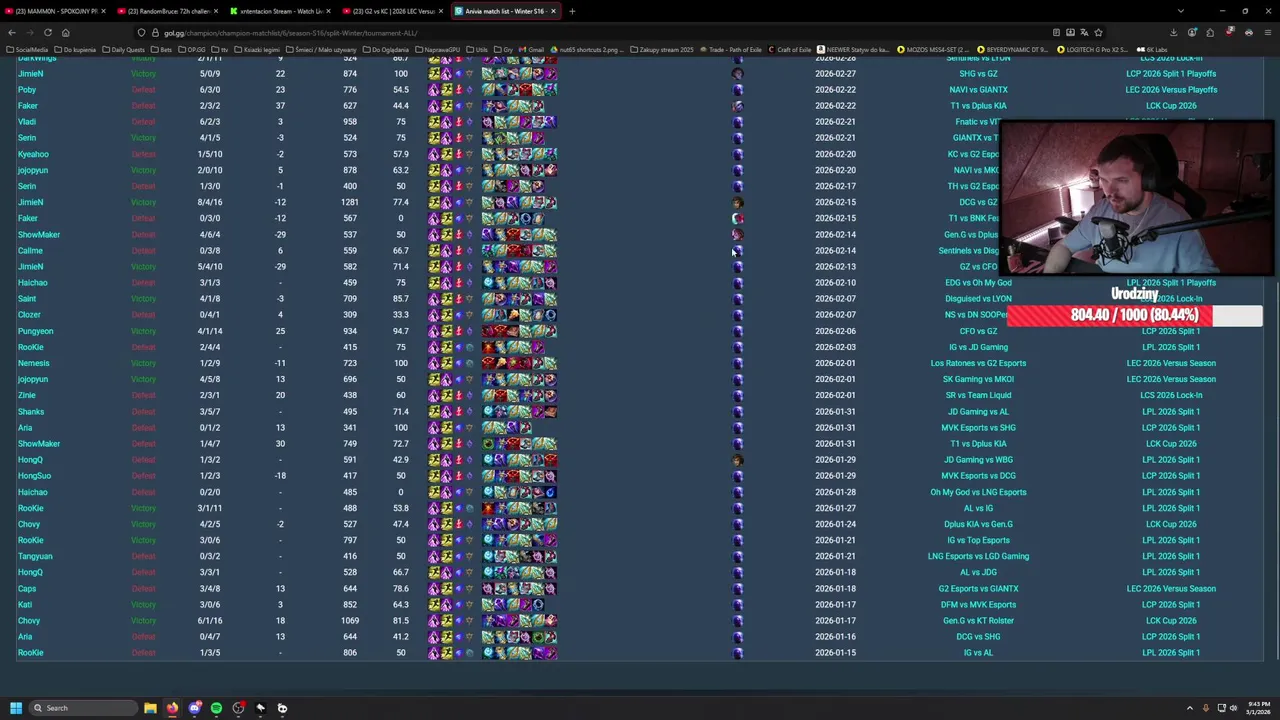Open match G2 Esports vs GIANTX
Screen dimensions: 1280x720
tap(978, 589)
